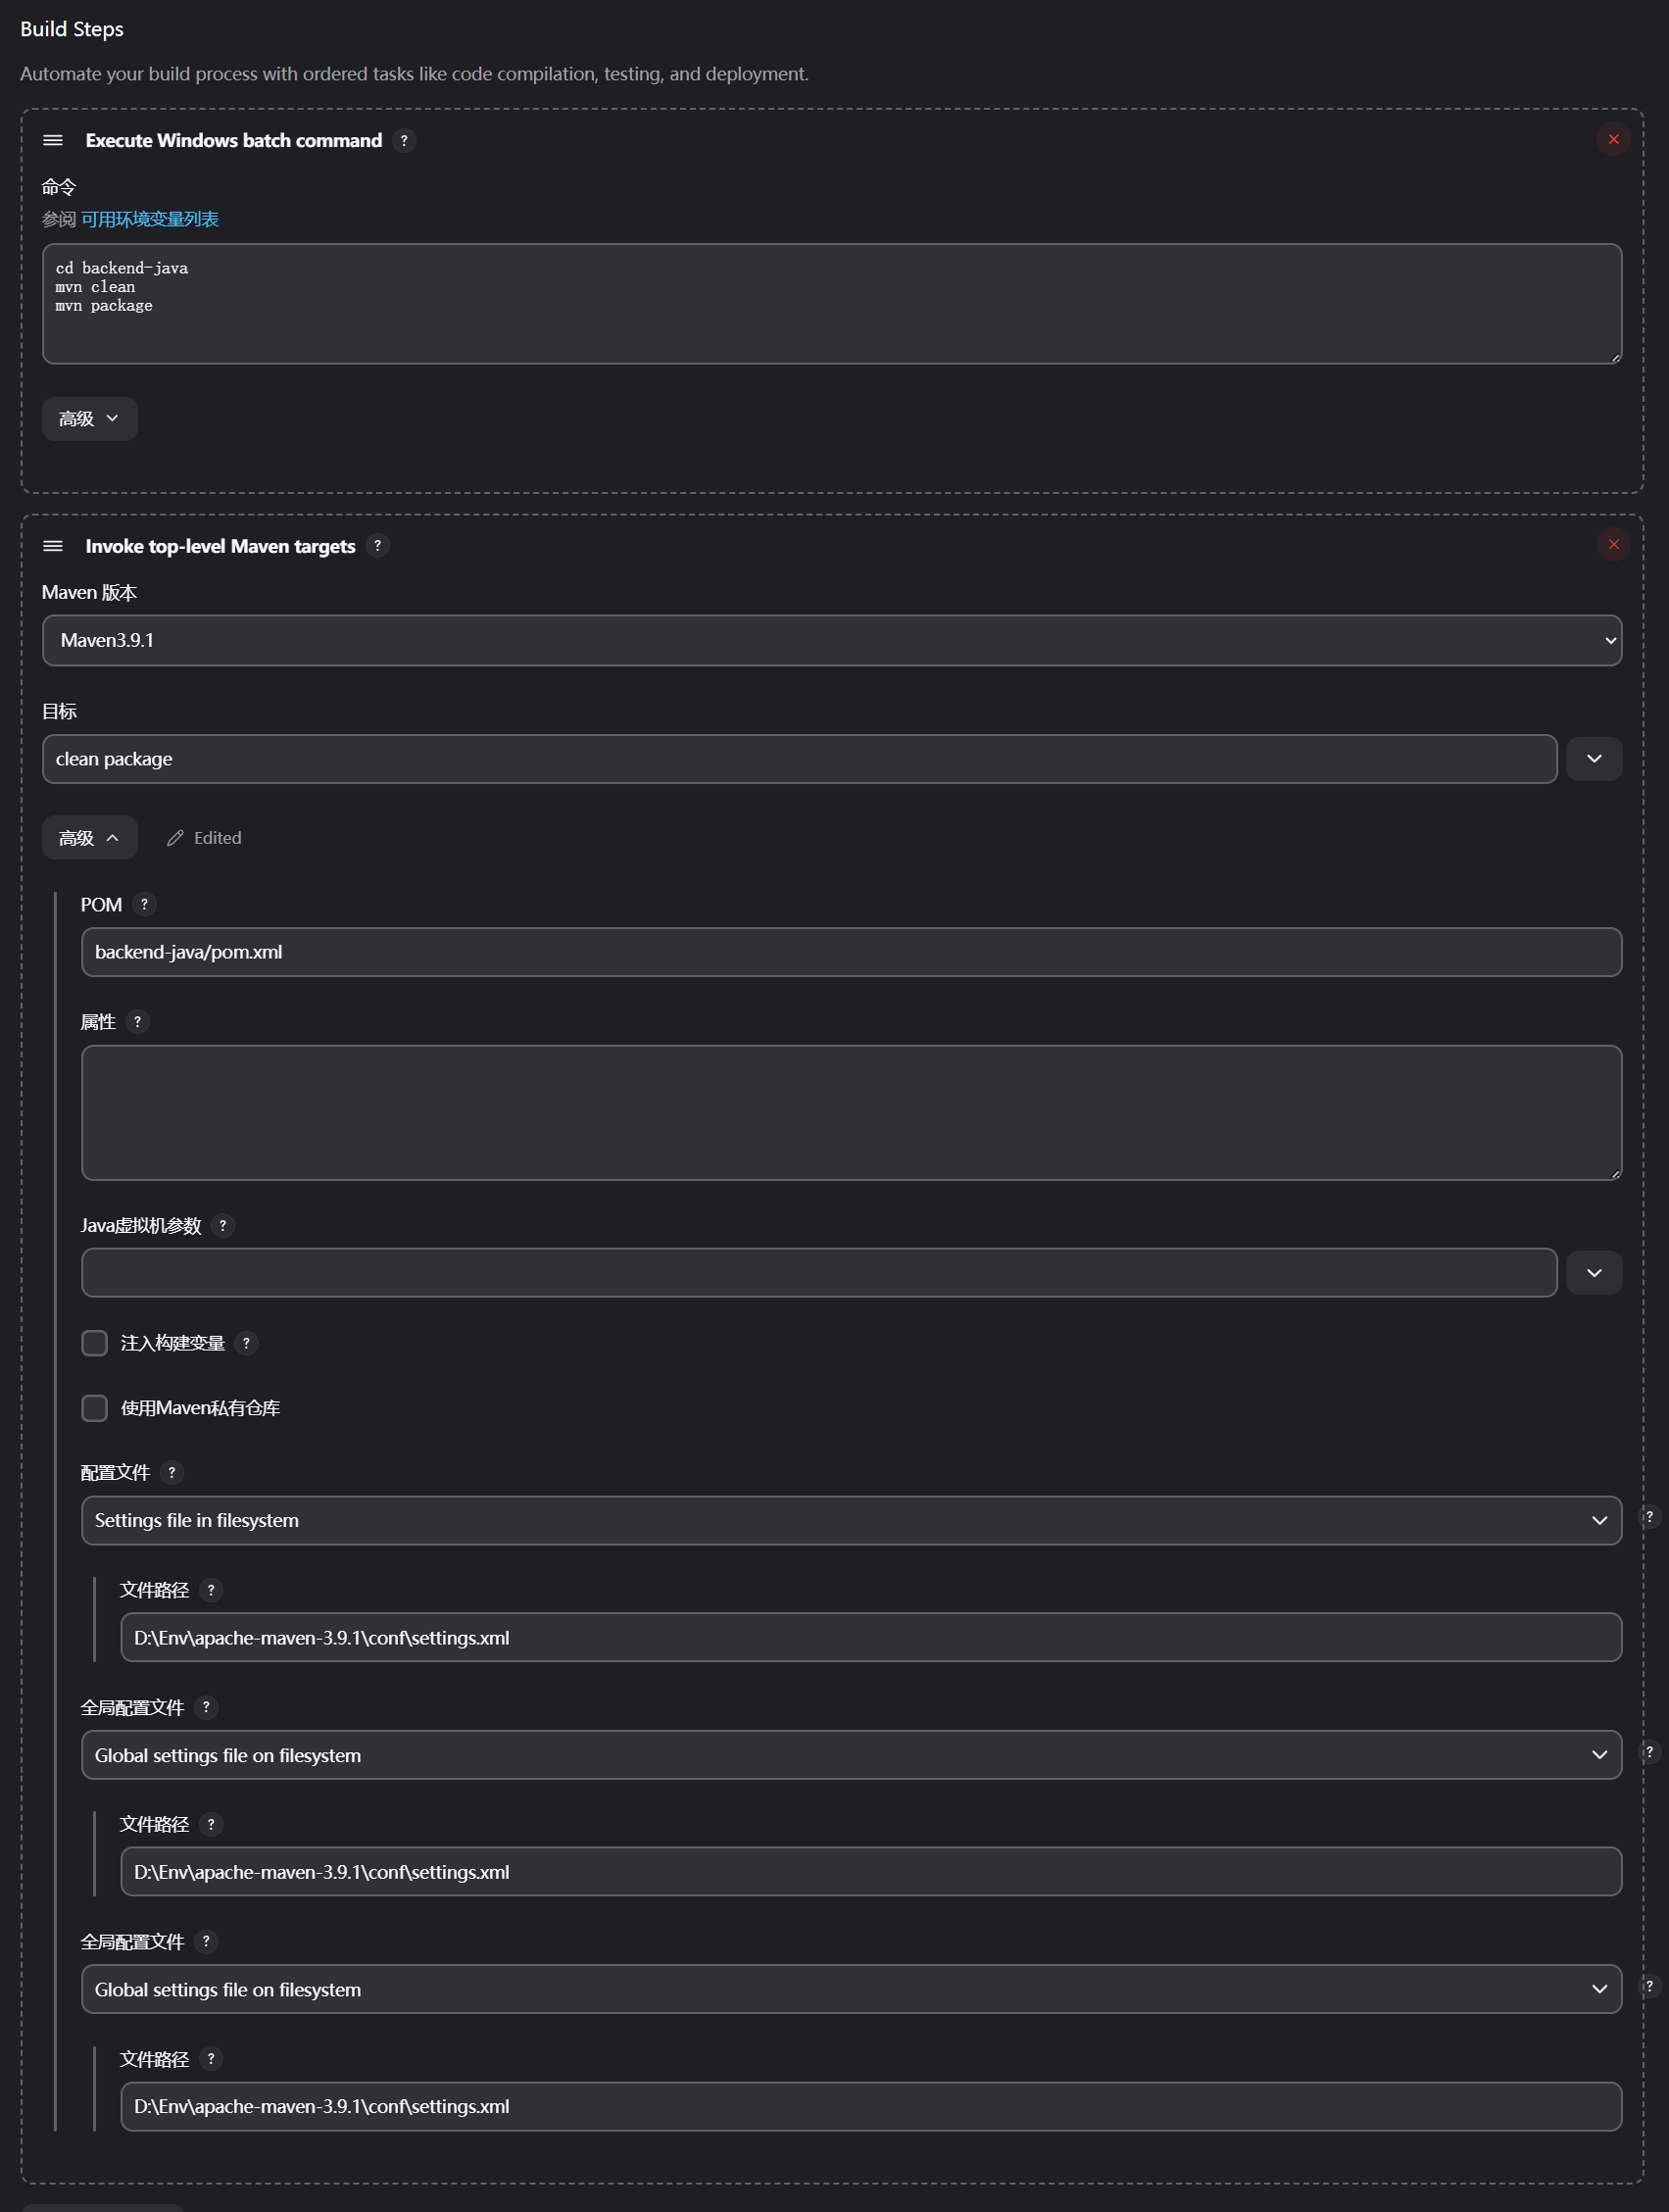The image size is (1669, 2212).
Task: Open the Maven 版本 dropdown showing Maven3.9.1
Action: [x=831, y=641]
